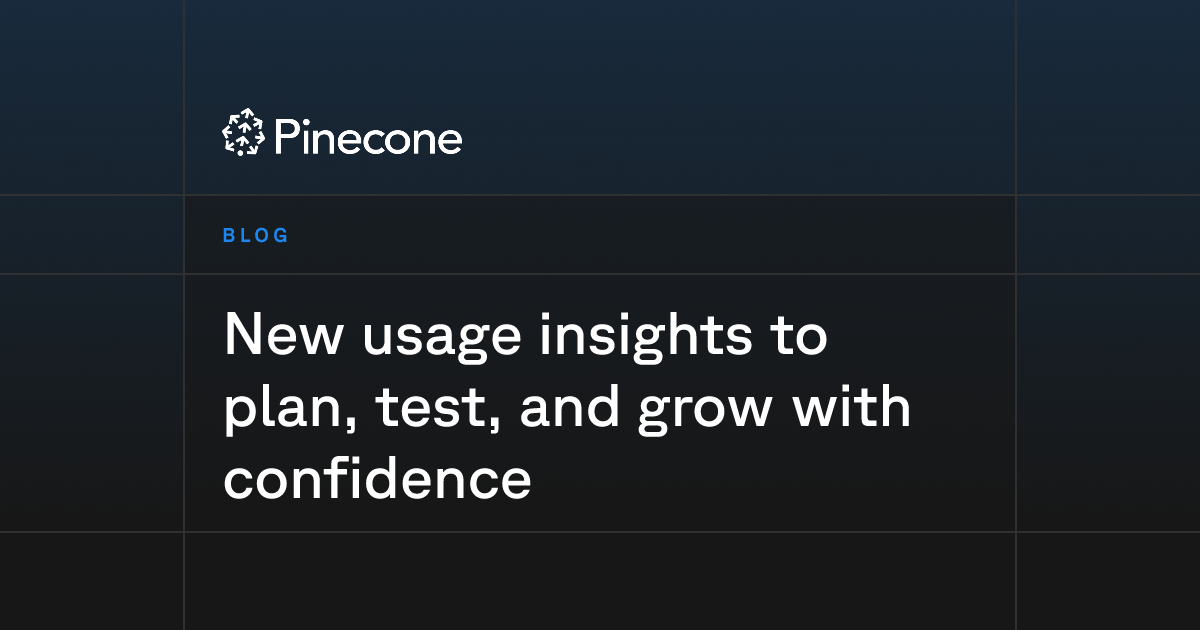The width and height of the screenshot is (1200, 630).
Task: Click the word "and" in headline
Action: tap(568, 407)
